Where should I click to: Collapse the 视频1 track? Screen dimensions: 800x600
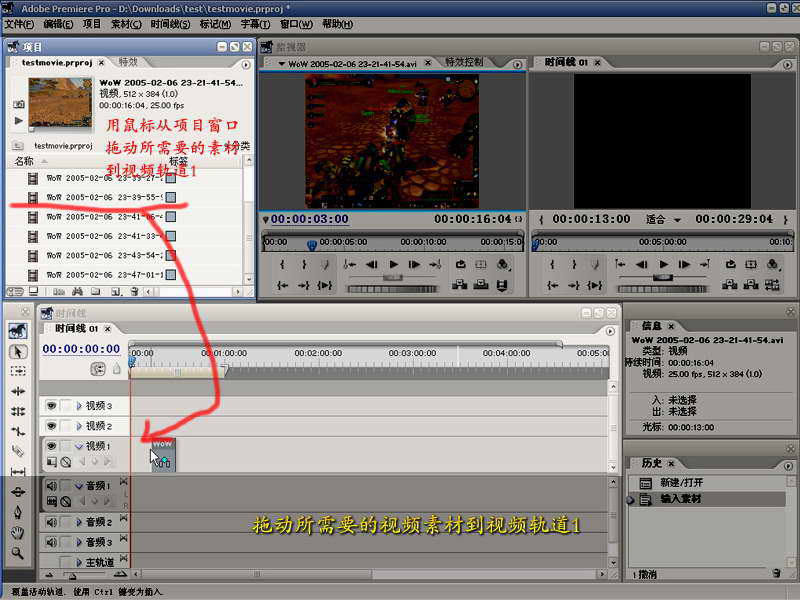pos(79,446)
